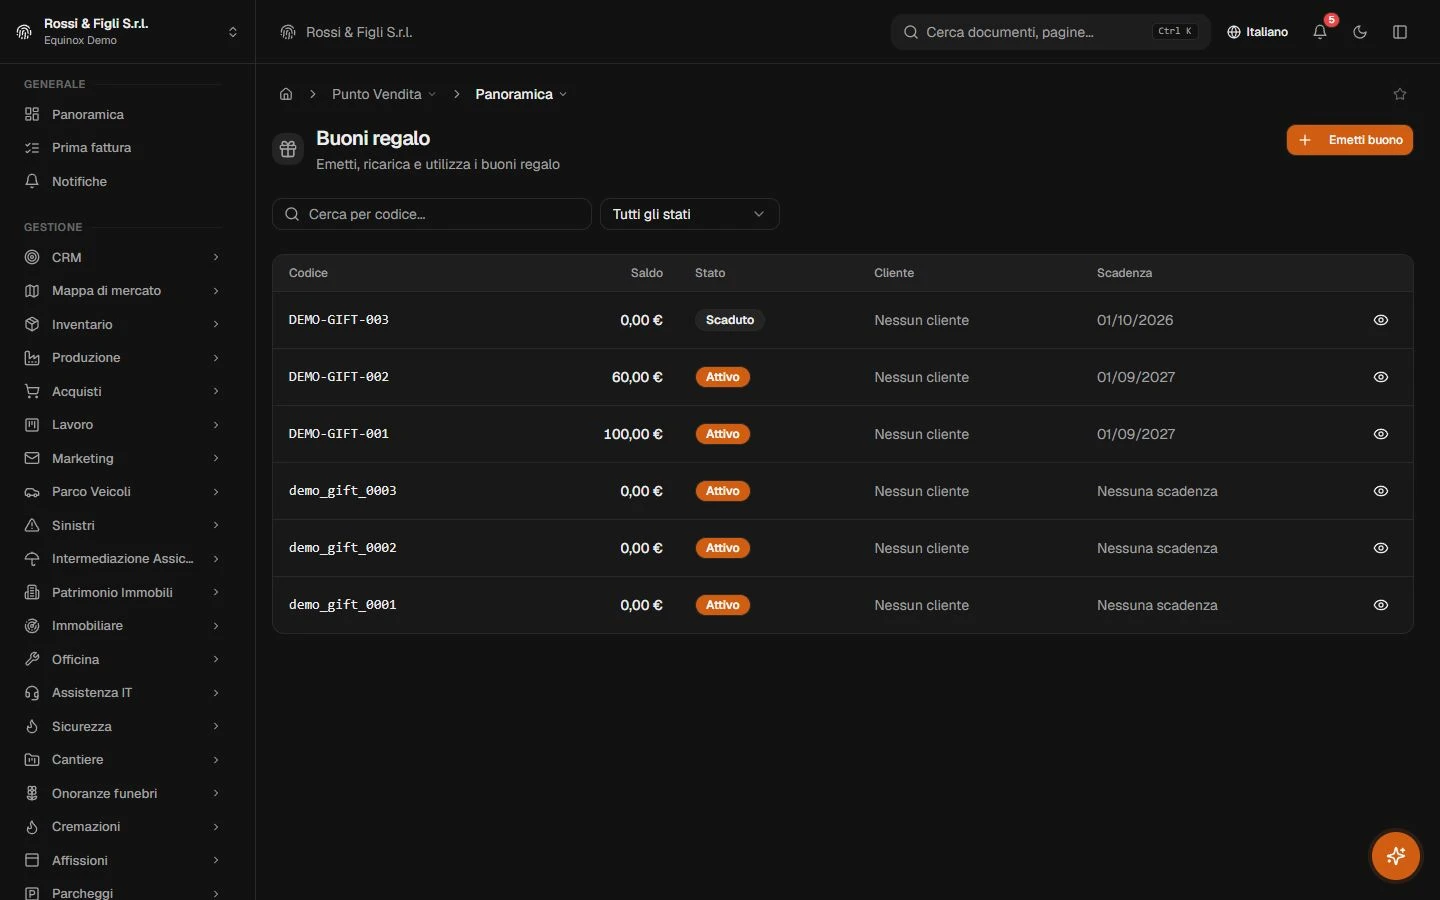The width and height of the screenshot is (1440, 900).
Task: Open the notifications bell
Action: pos(1320,32)
